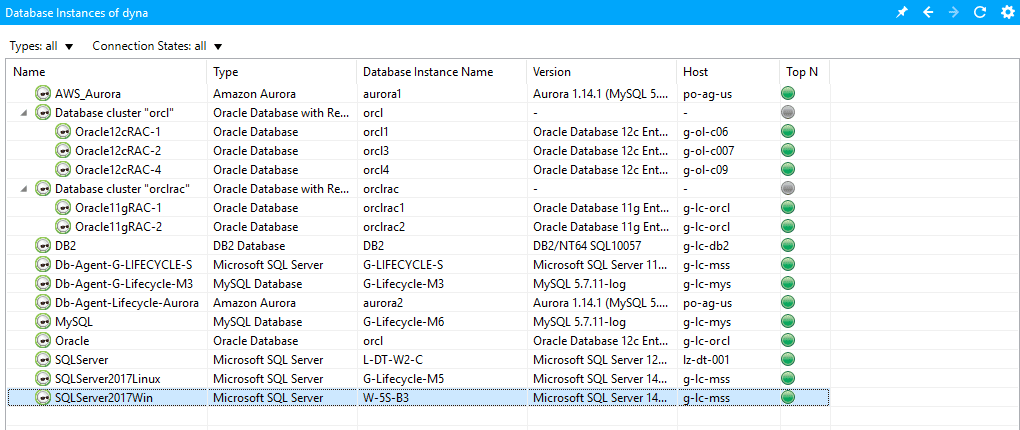Viewport: 1020px width, 430px height.
Task: Click type cell "DB2 Database"
Action: (x=249, y=245)
